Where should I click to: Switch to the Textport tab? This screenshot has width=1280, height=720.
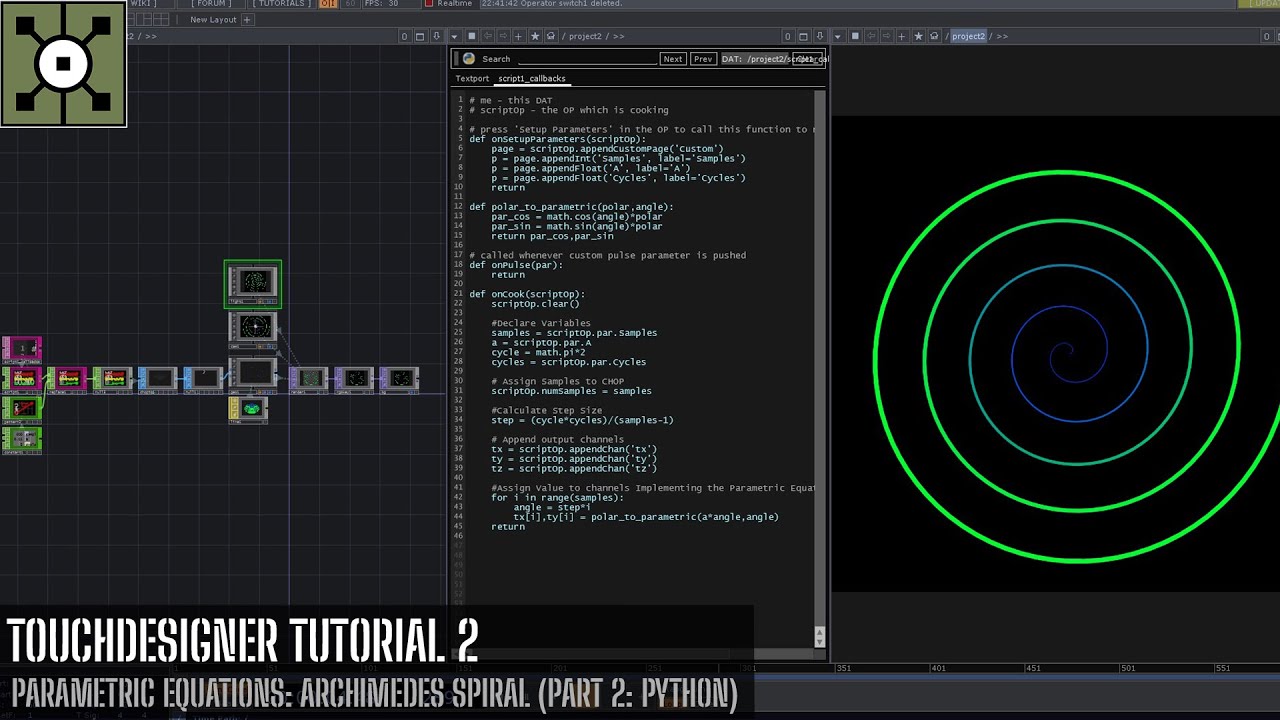point(472,78)
